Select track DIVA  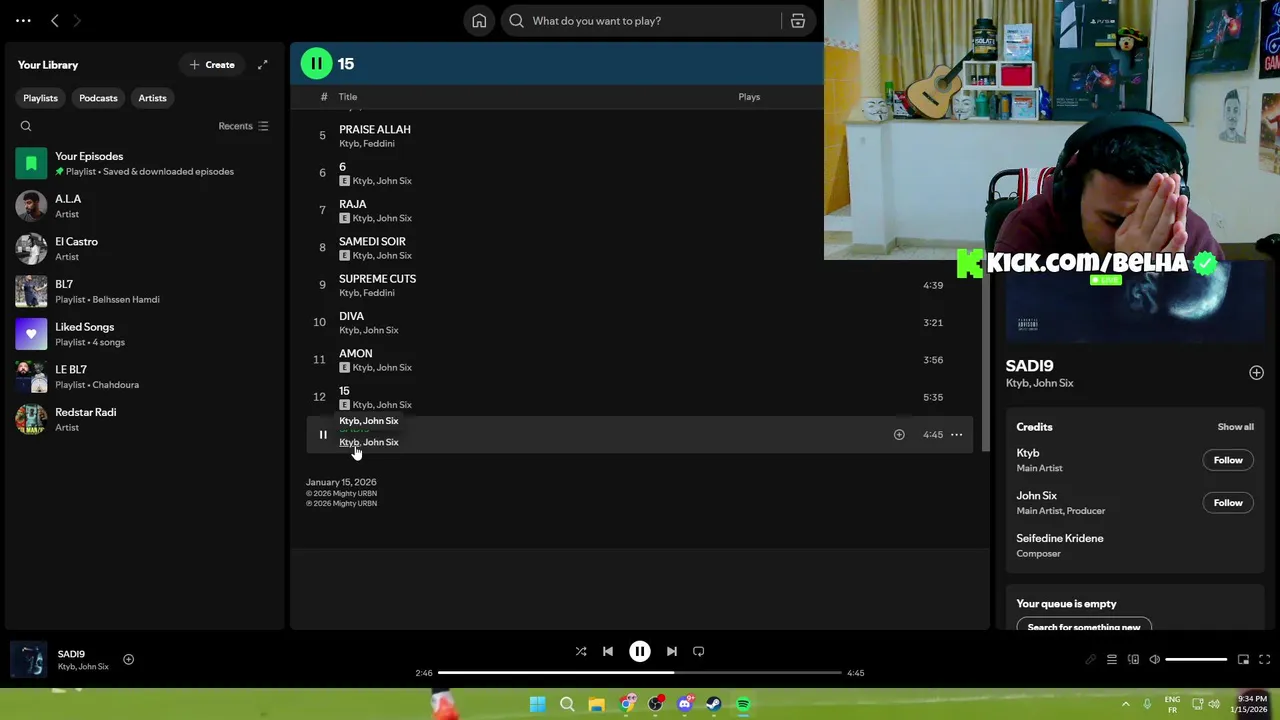[x=351, y=316]
